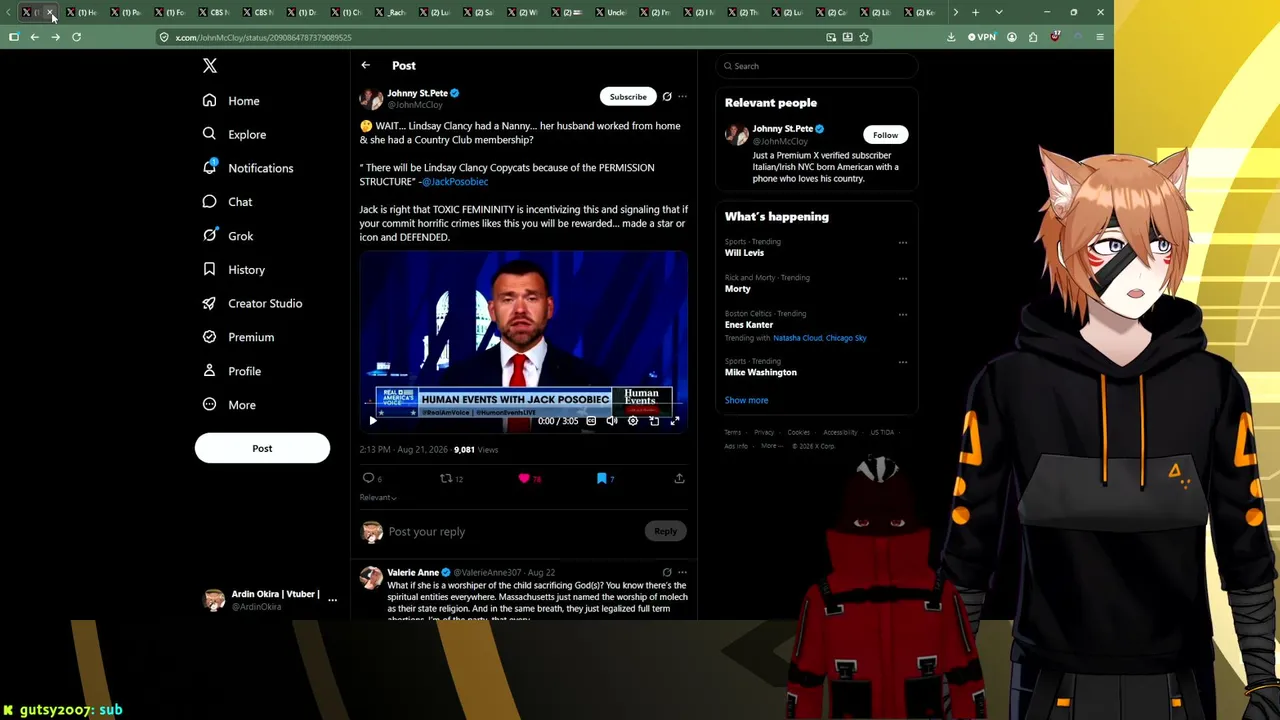
Task: Open the X logo home link
Action: (x=210, y=66)
